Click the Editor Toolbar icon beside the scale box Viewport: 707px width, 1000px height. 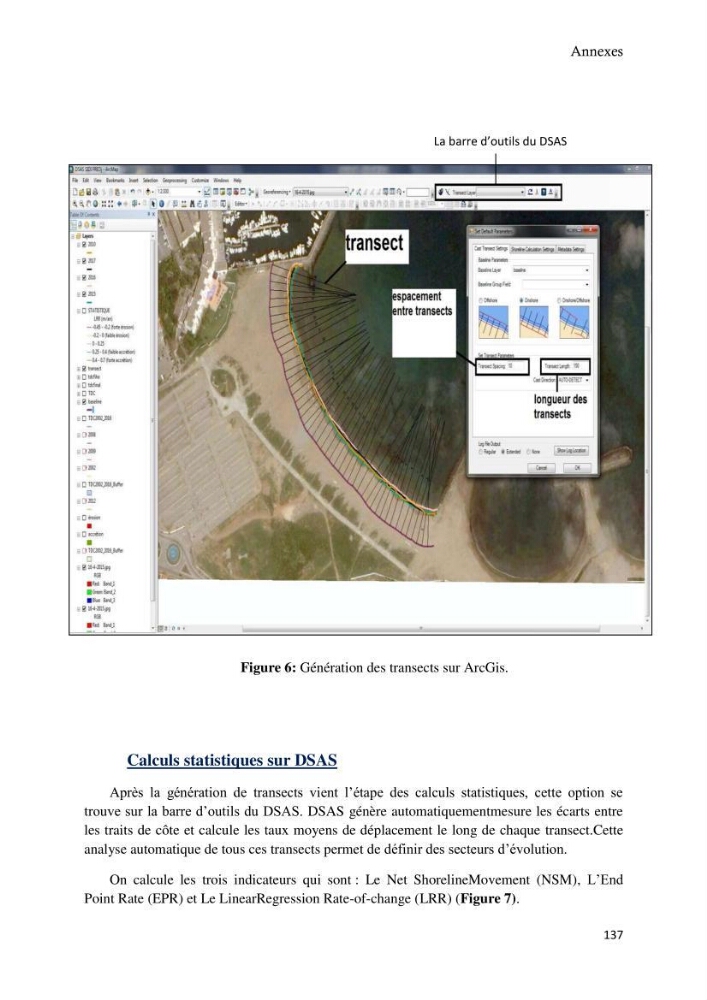[207, 191]
